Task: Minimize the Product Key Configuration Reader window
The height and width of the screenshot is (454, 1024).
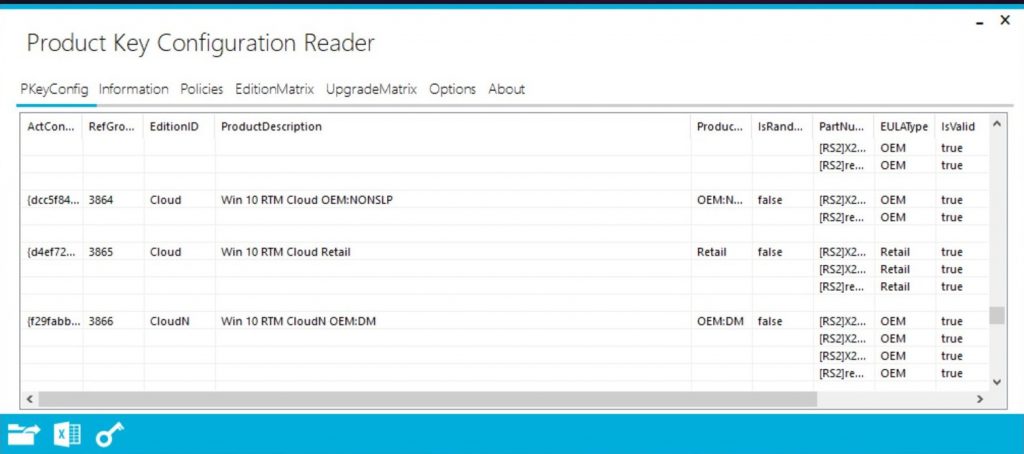Action: click(980, 23)
